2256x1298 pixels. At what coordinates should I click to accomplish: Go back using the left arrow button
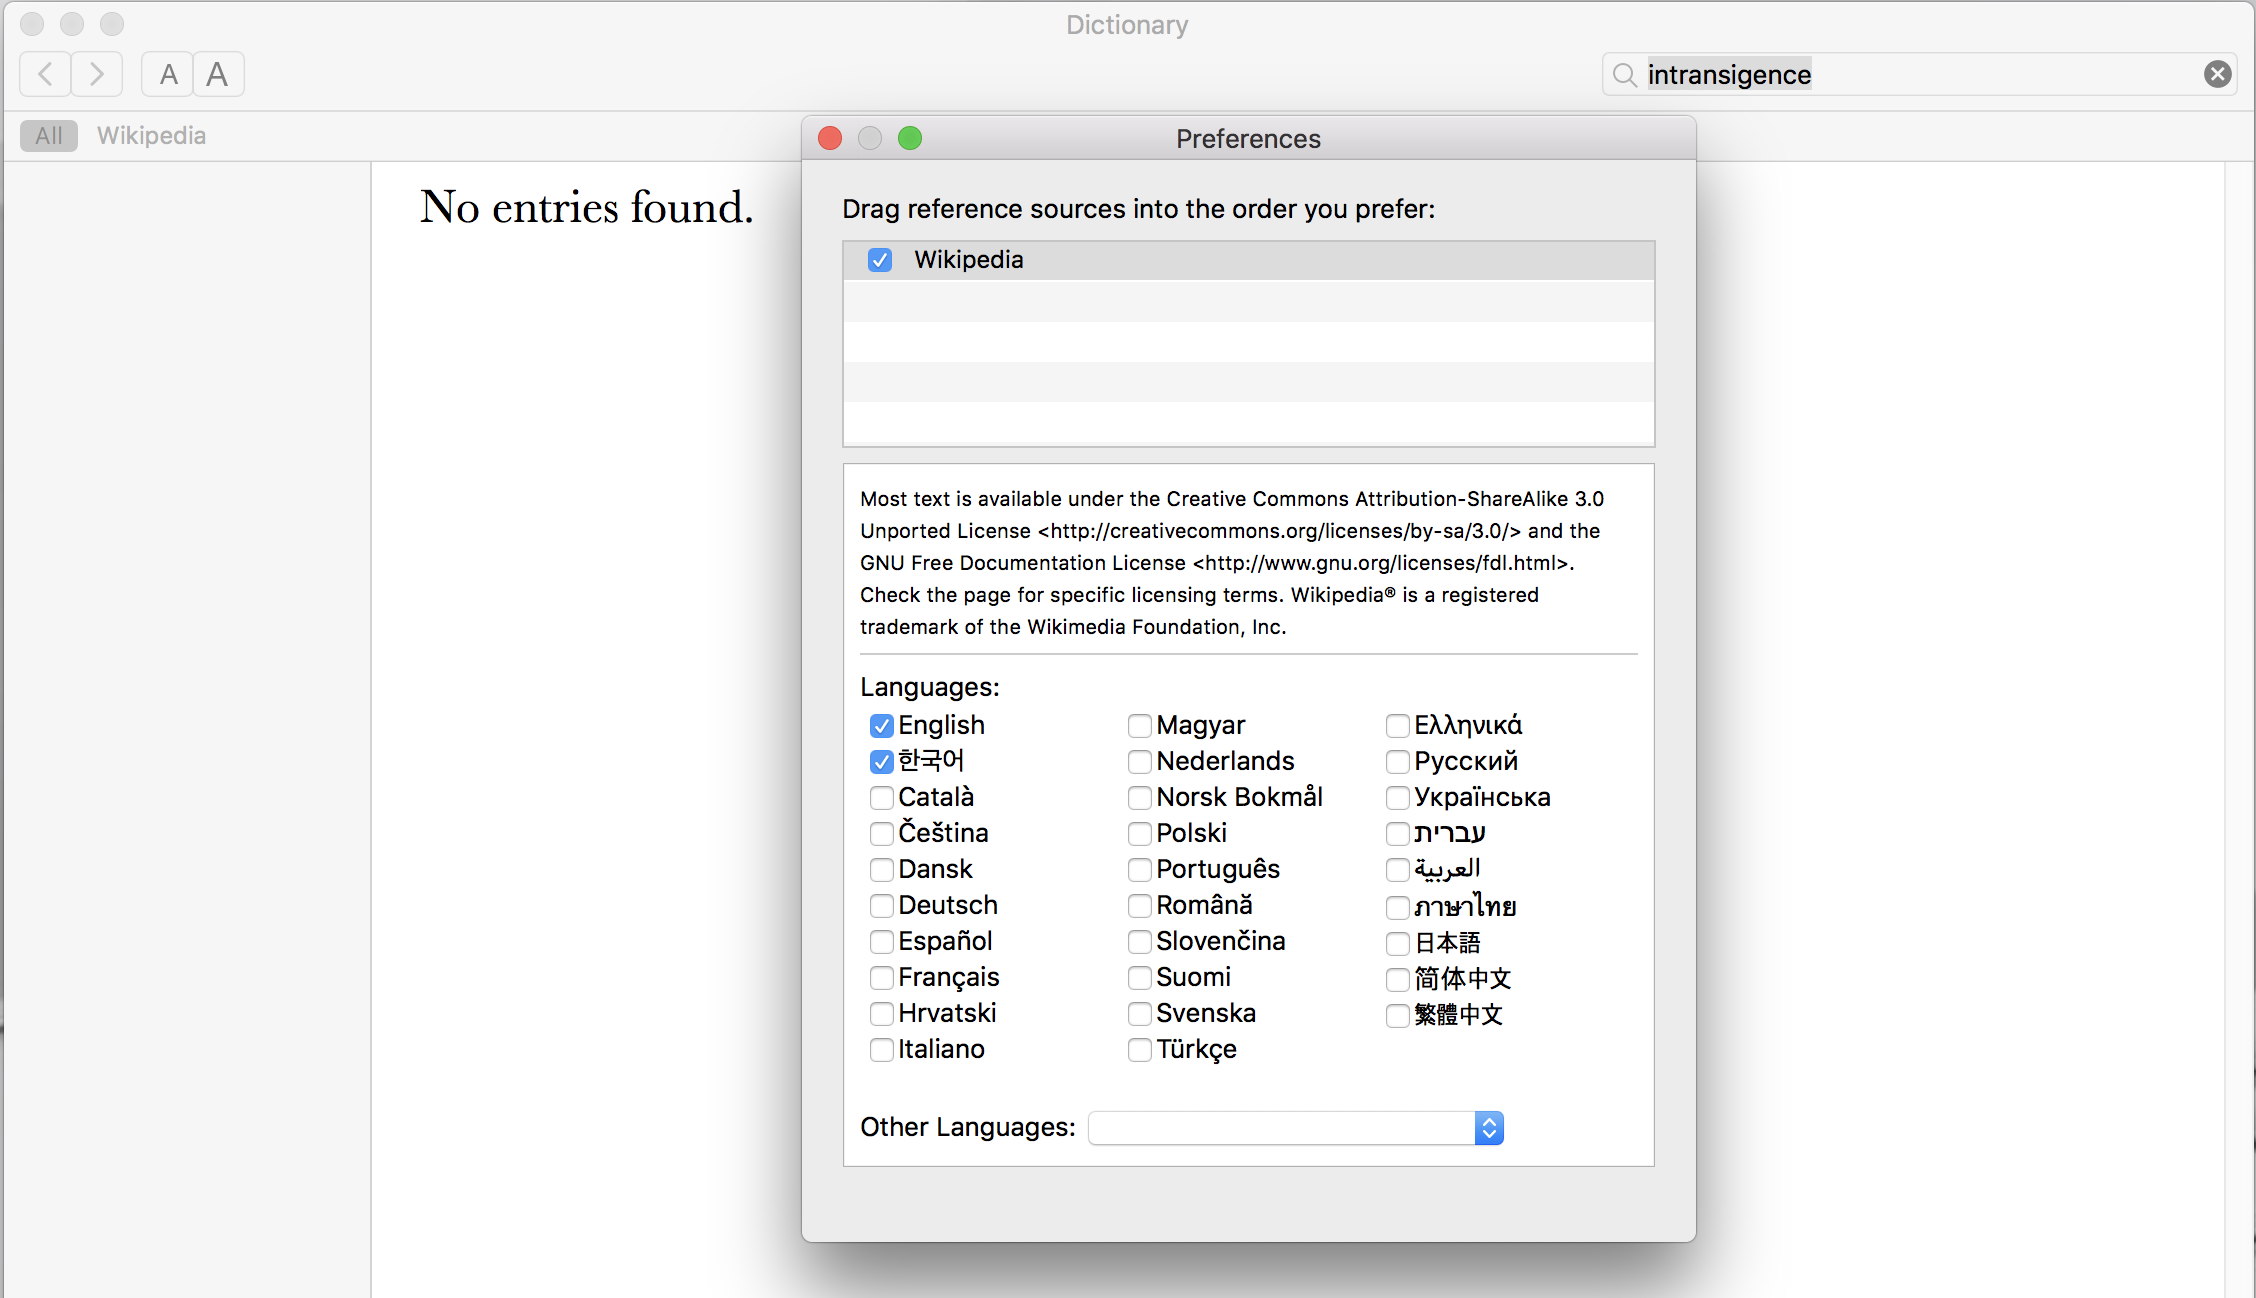pyautogui.click(x=45, y=74)
